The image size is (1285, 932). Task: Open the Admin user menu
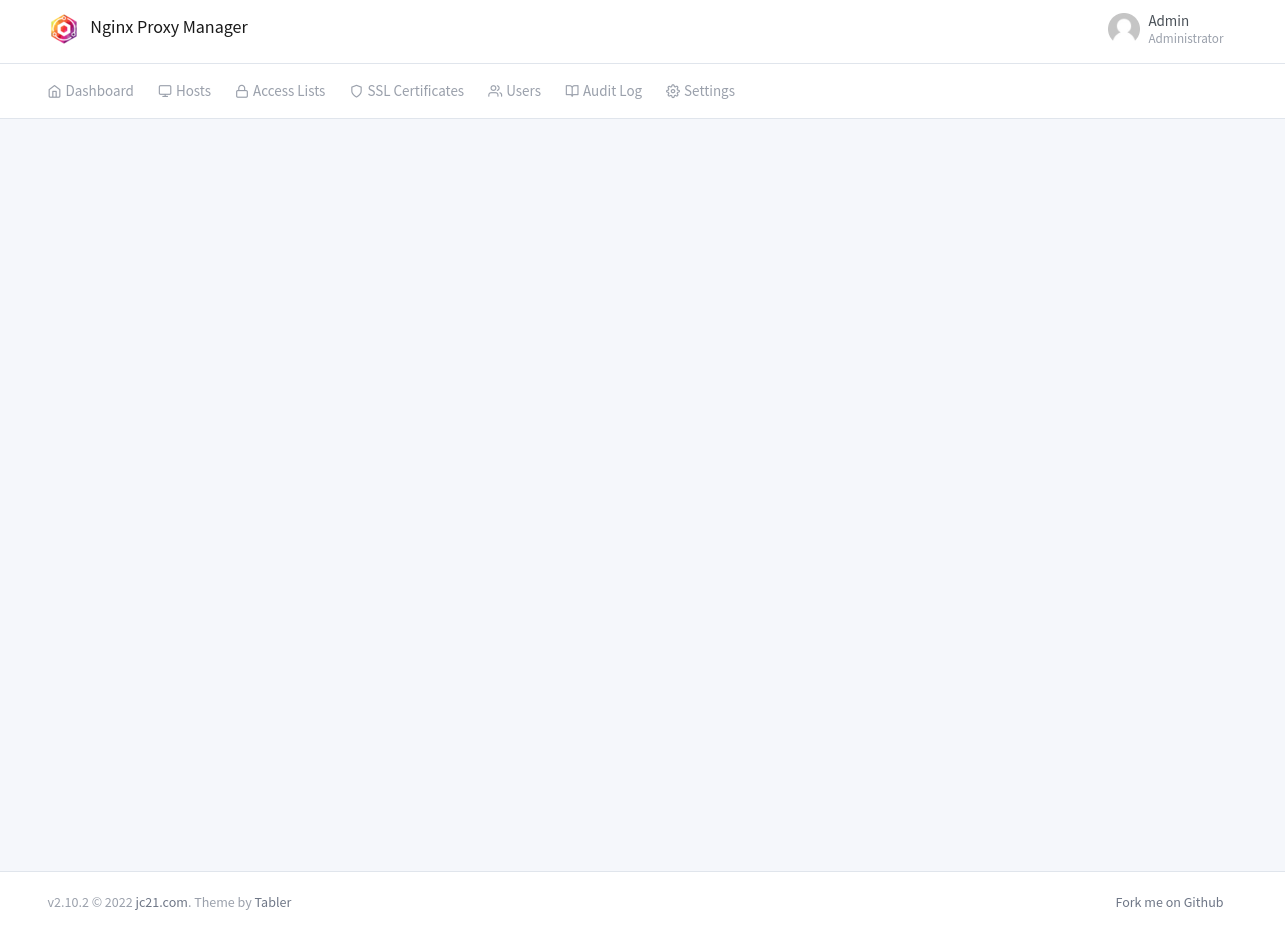(1166, 29)
